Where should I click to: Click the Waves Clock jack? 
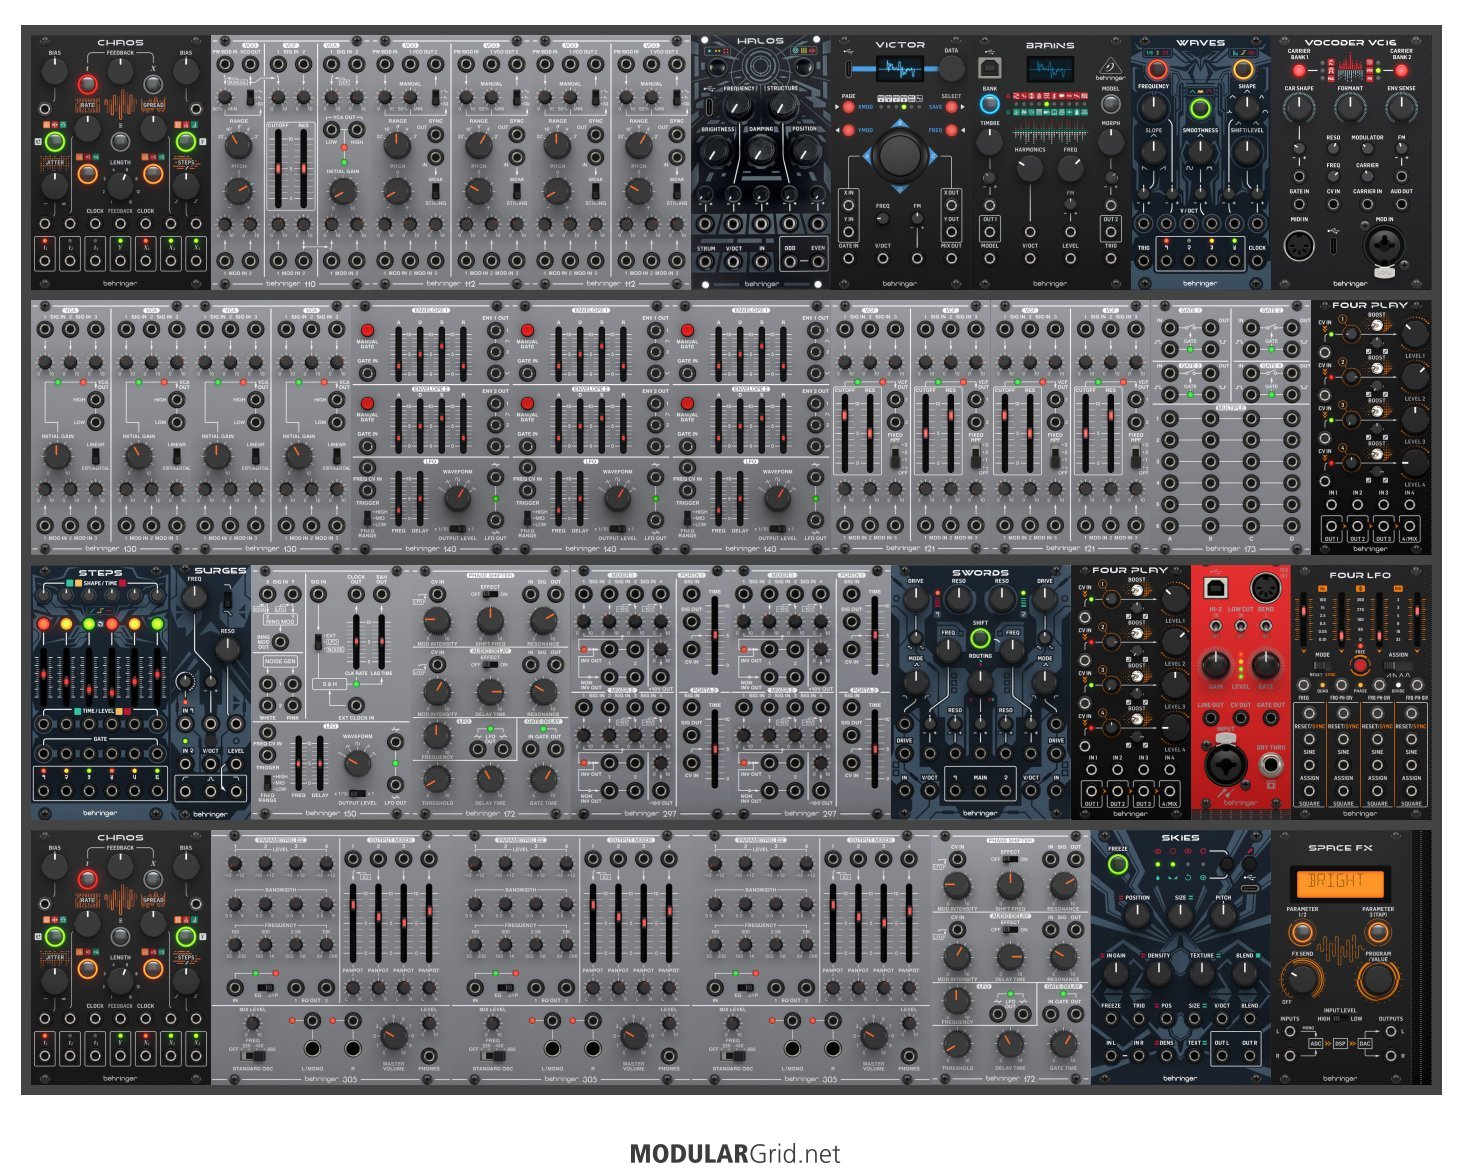coord(1257,262)
